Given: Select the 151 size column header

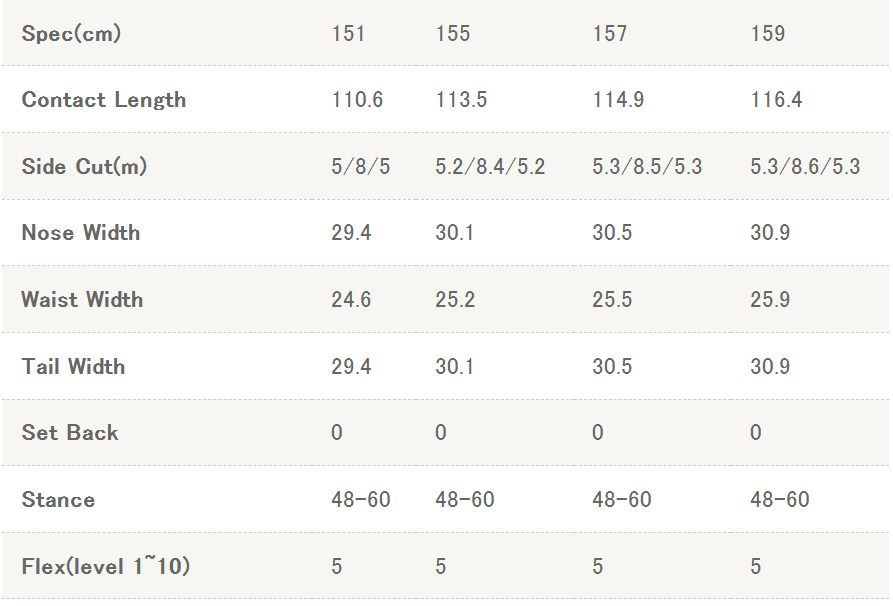Looking at the screenshot, I should pyautogui.click(x=348, y=34).
